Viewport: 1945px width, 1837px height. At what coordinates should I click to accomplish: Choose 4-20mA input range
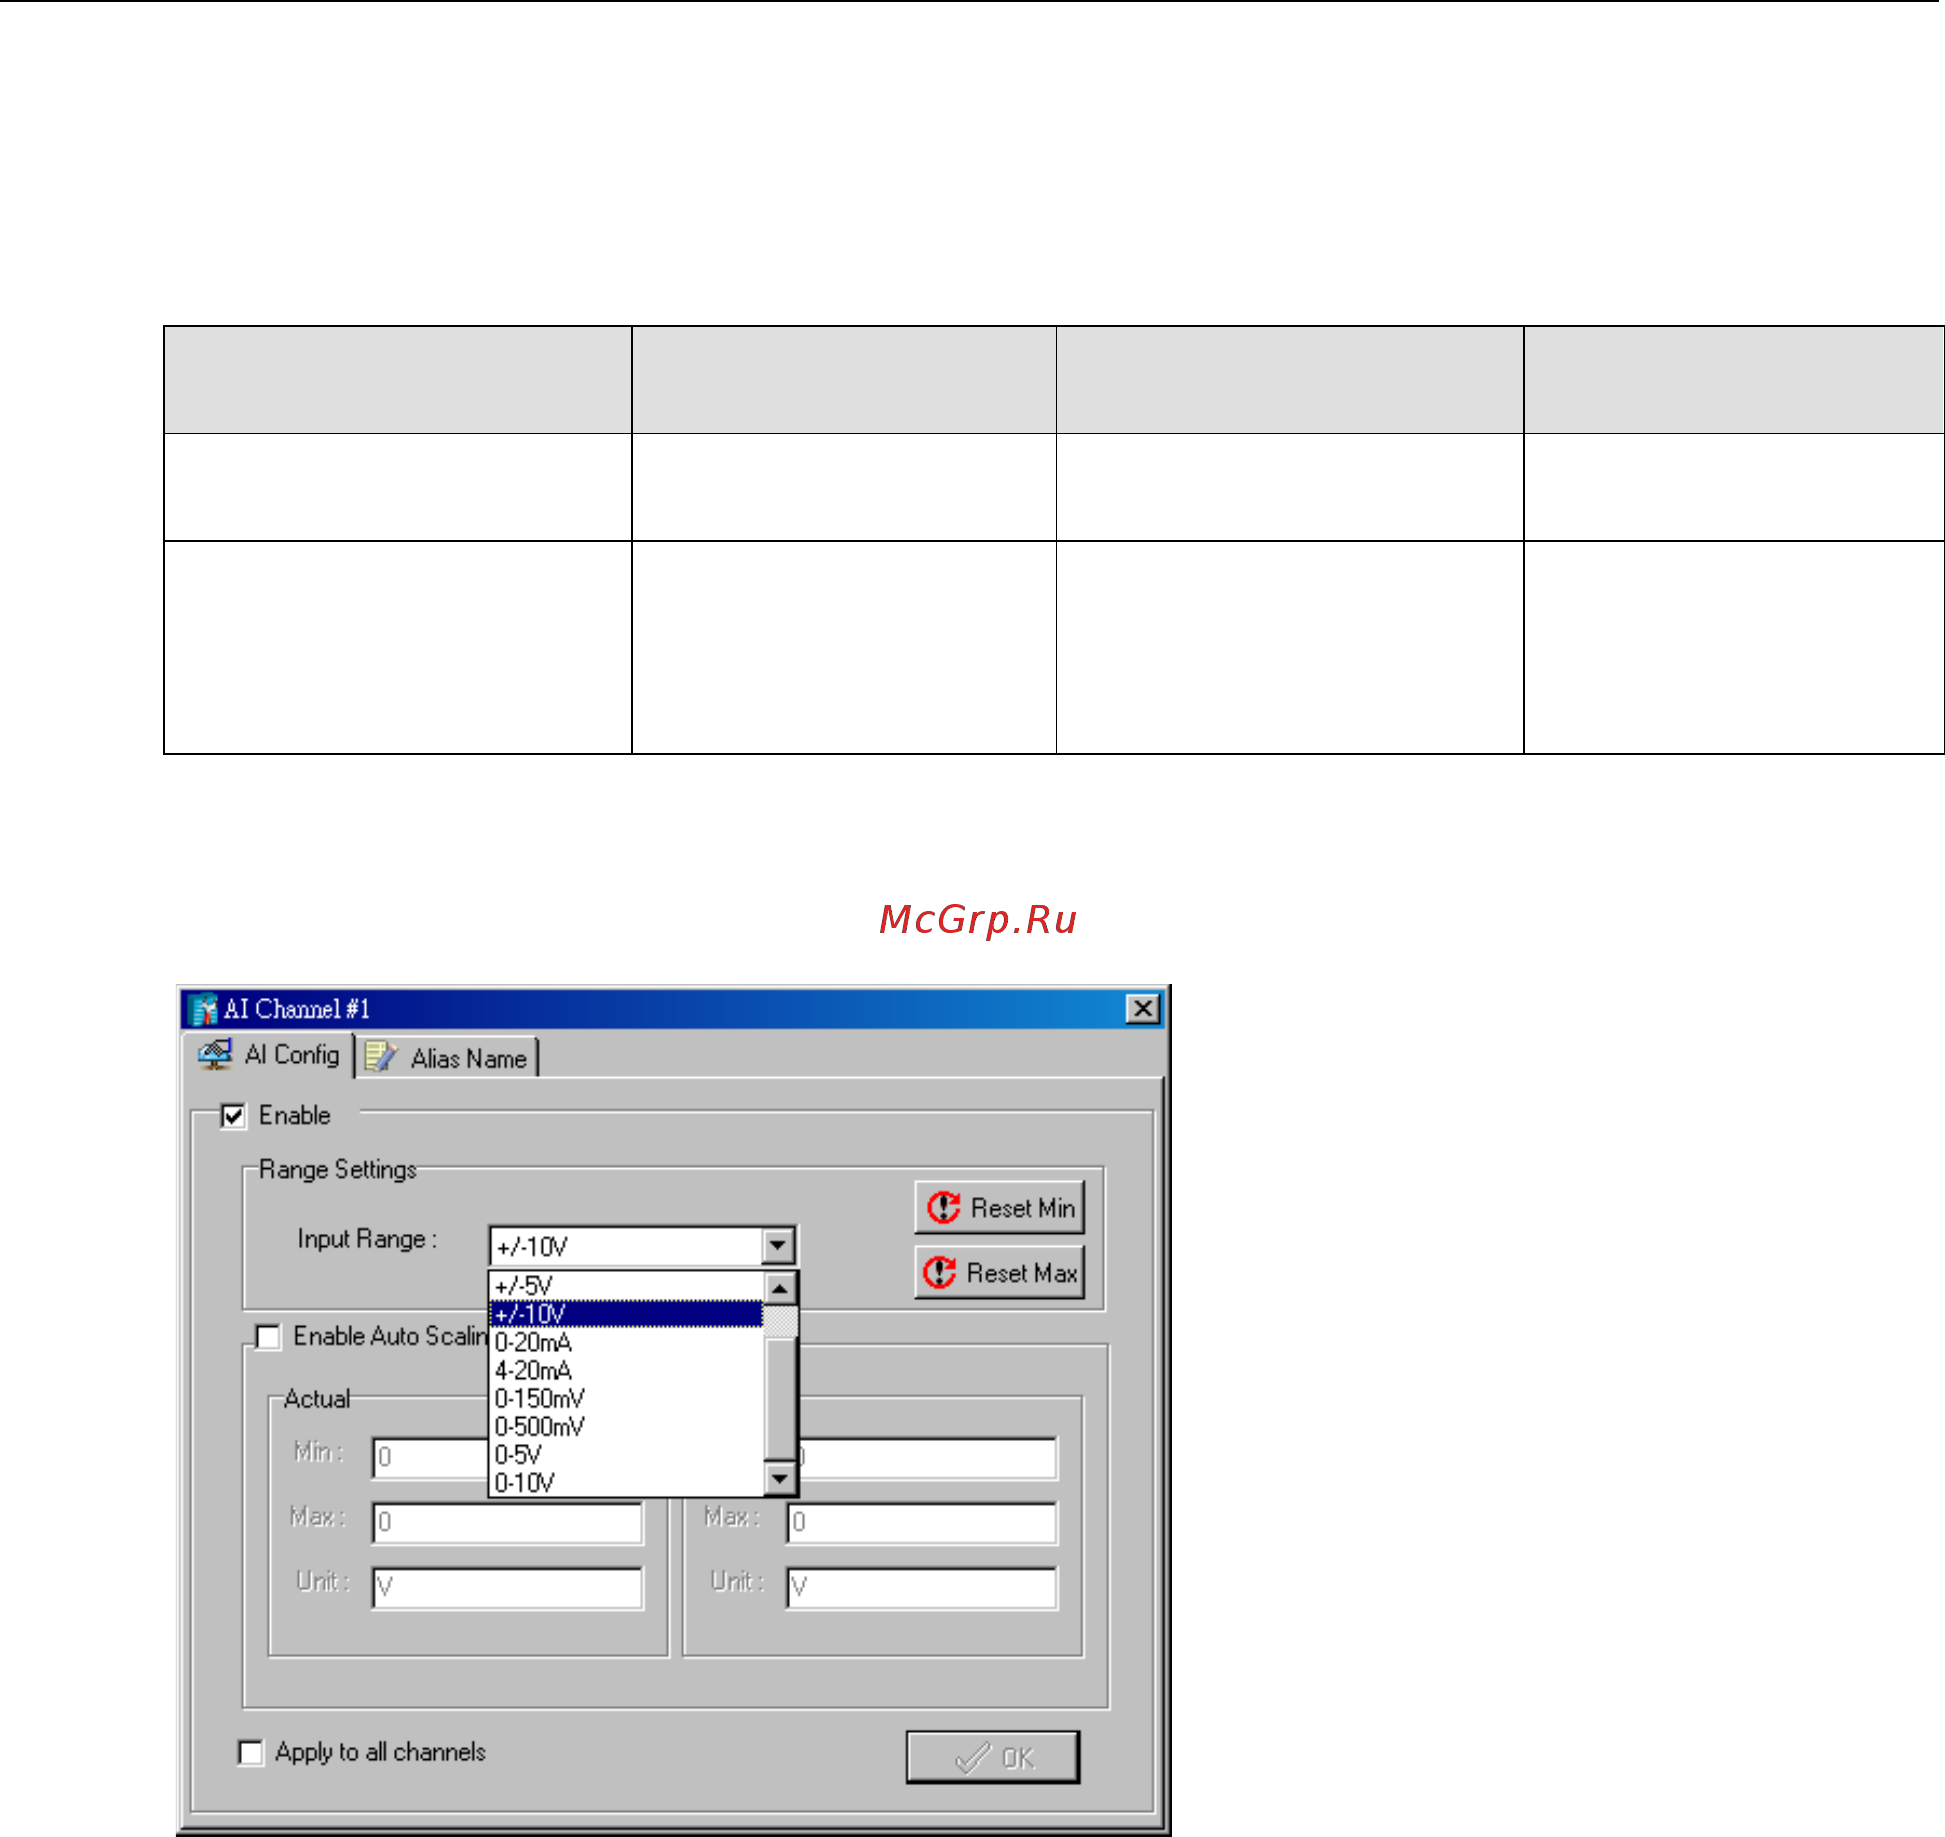(626, 1371)
